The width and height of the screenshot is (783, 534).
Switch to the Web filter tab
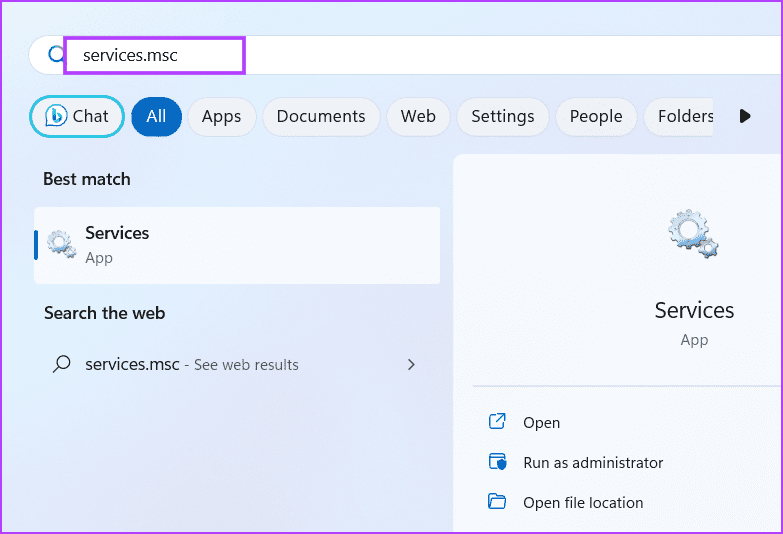click(418, 116)
